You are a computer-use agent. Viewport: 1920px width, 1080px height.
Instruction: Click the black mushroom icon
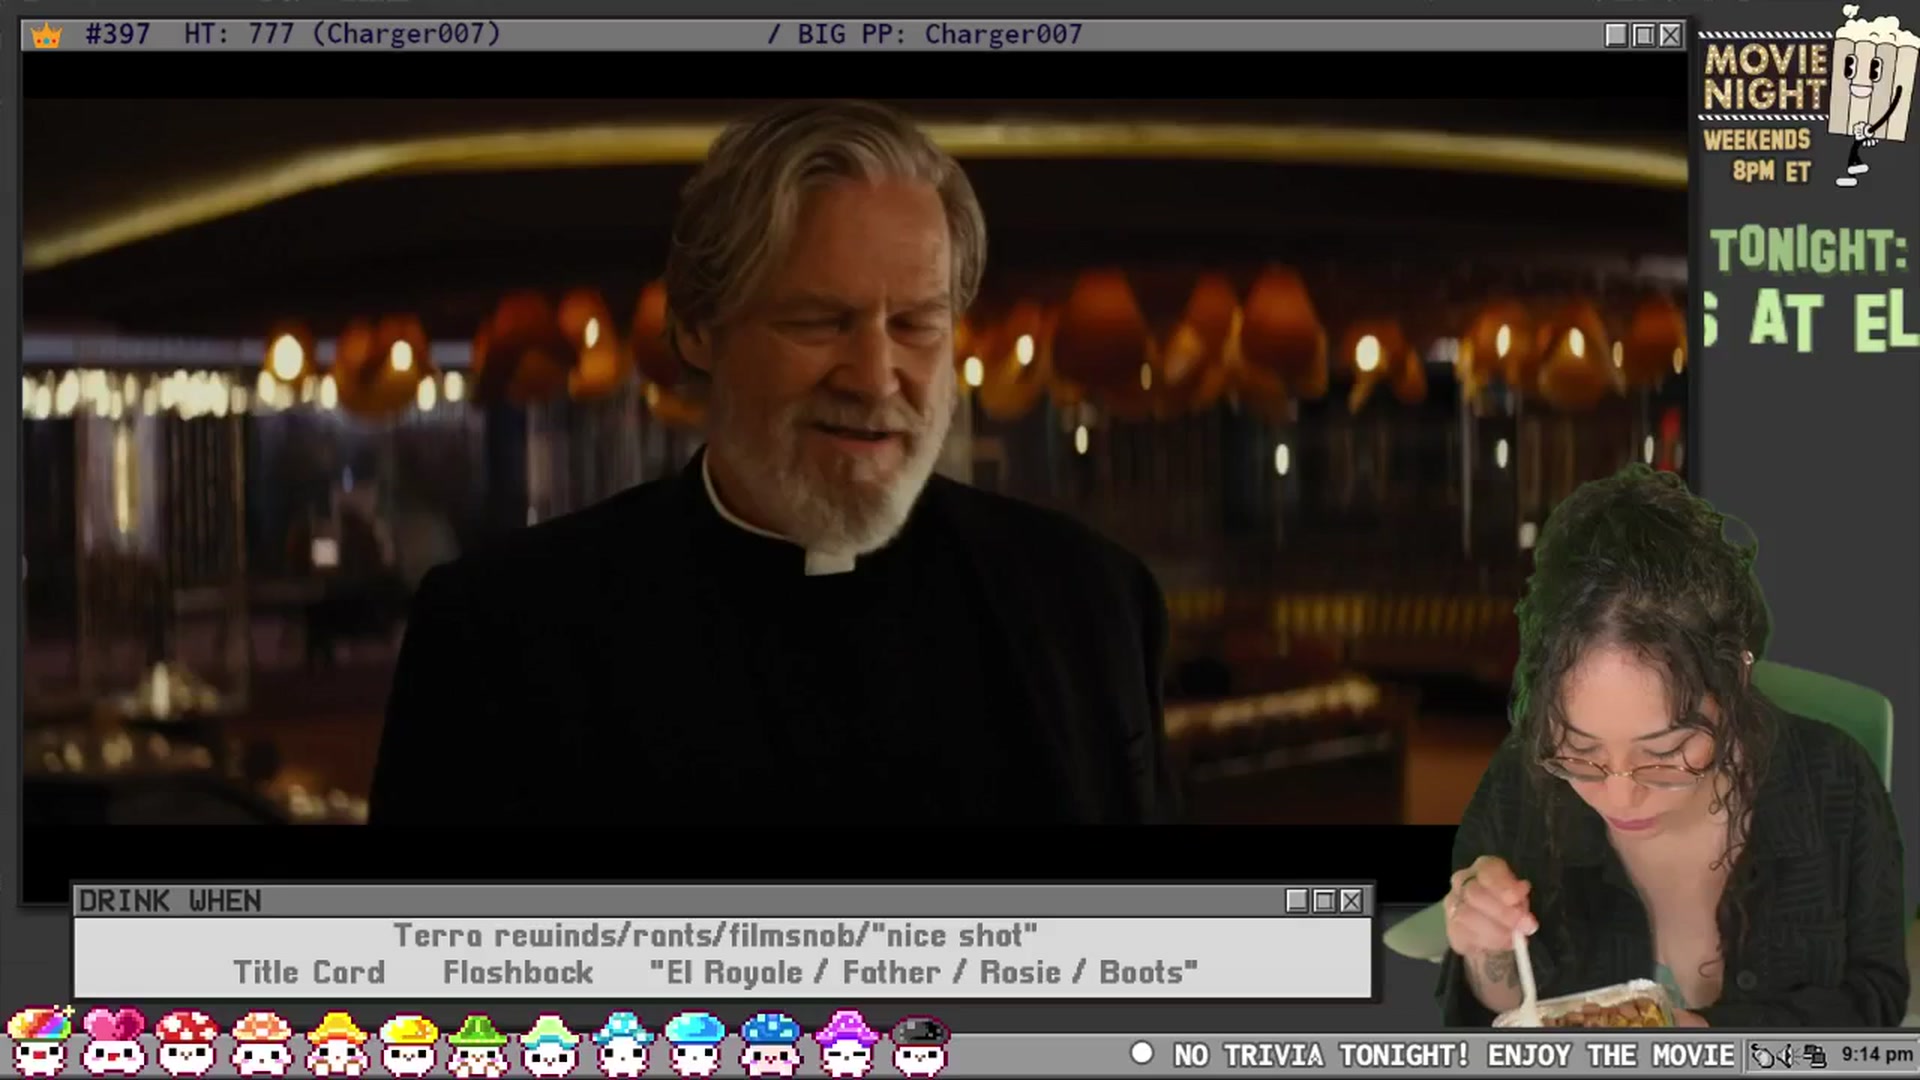pos(919,1044)
